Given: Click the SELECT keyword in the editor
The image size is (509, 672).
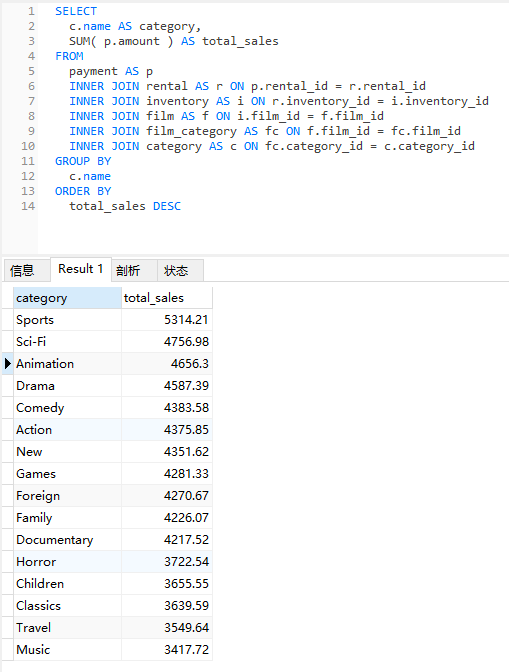Looking at the screenshot, I should click(x=76, y=11).
